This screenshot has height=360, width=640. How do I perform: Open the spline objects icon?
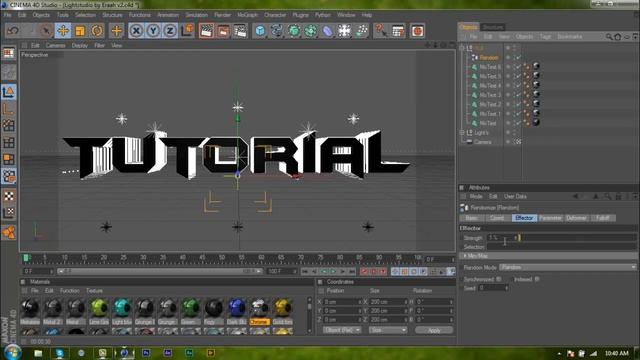tap(277, 31)
